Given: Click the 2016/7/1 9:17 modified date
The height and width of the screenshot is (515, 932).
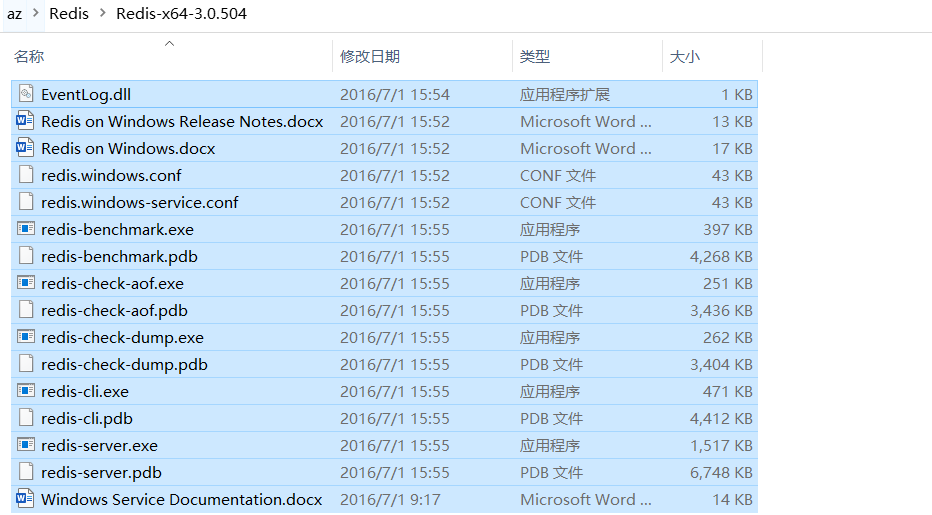Looking at the screenshot, I should pyautogui.click(x=390, y=500).
